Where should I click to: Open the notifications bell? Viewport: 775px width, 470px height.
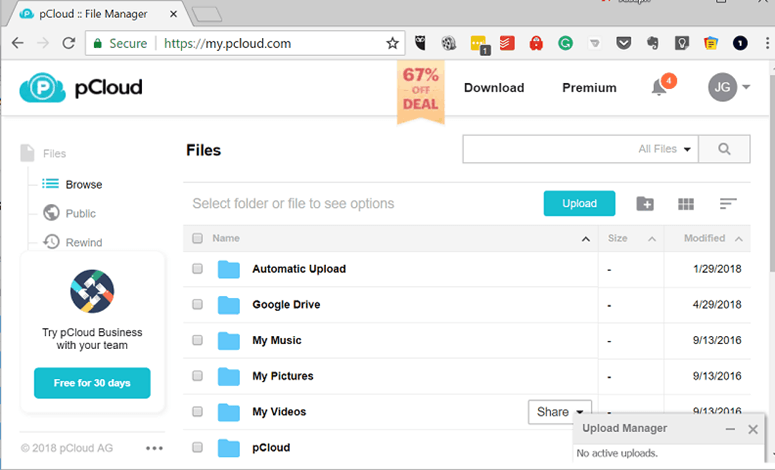pos(659,88)
